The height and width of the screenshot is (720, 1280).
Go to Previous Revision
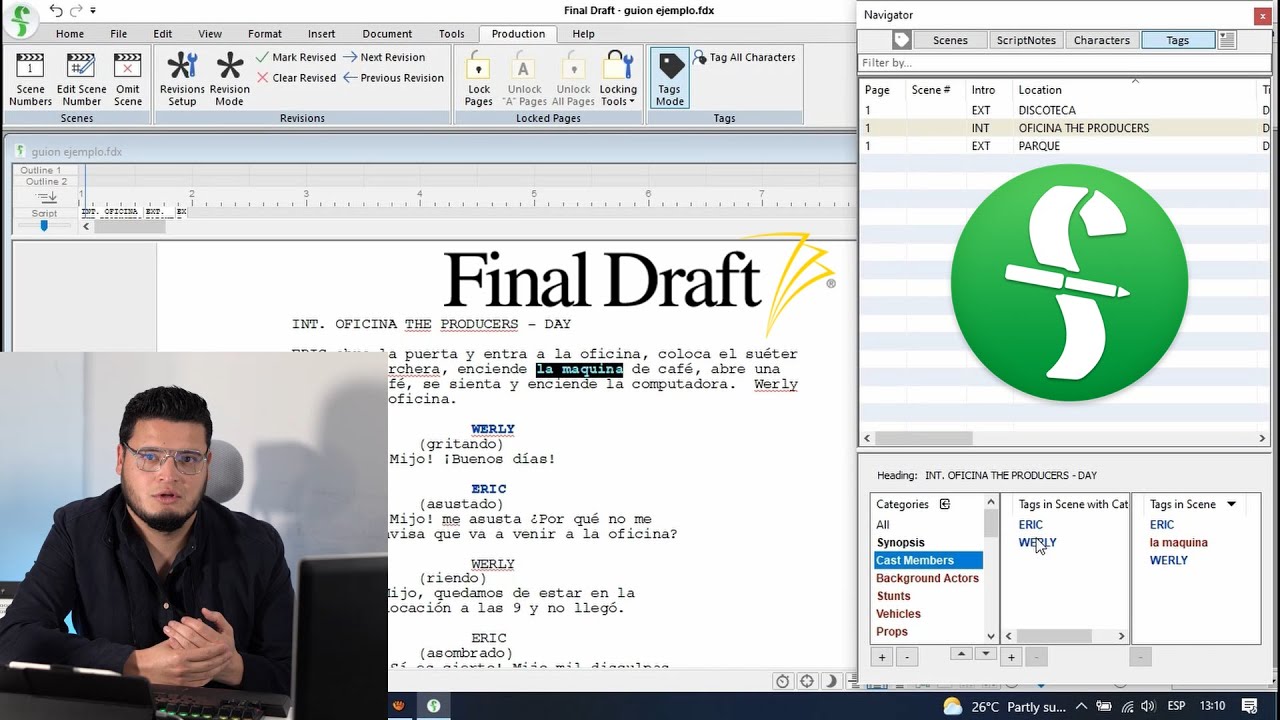click(x=393, y=78)
